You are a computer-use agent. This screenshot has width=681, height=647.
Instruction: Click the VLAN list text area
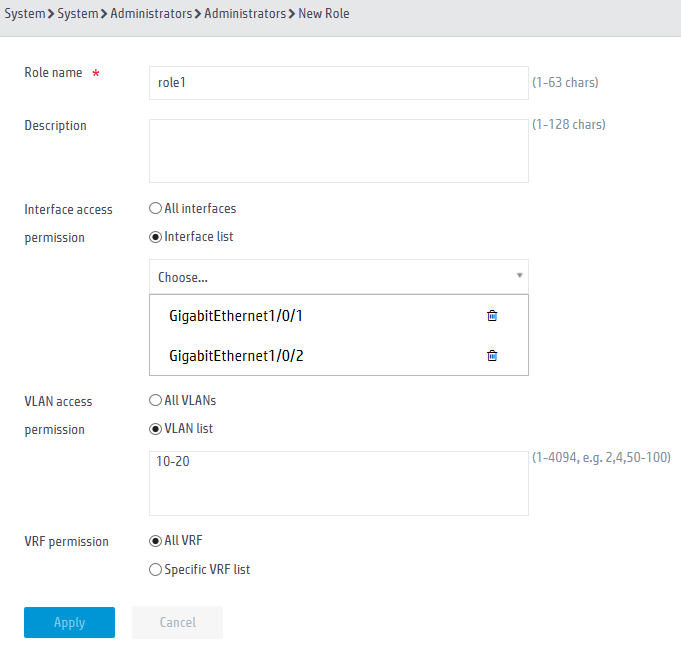click(x=339, y=483)
